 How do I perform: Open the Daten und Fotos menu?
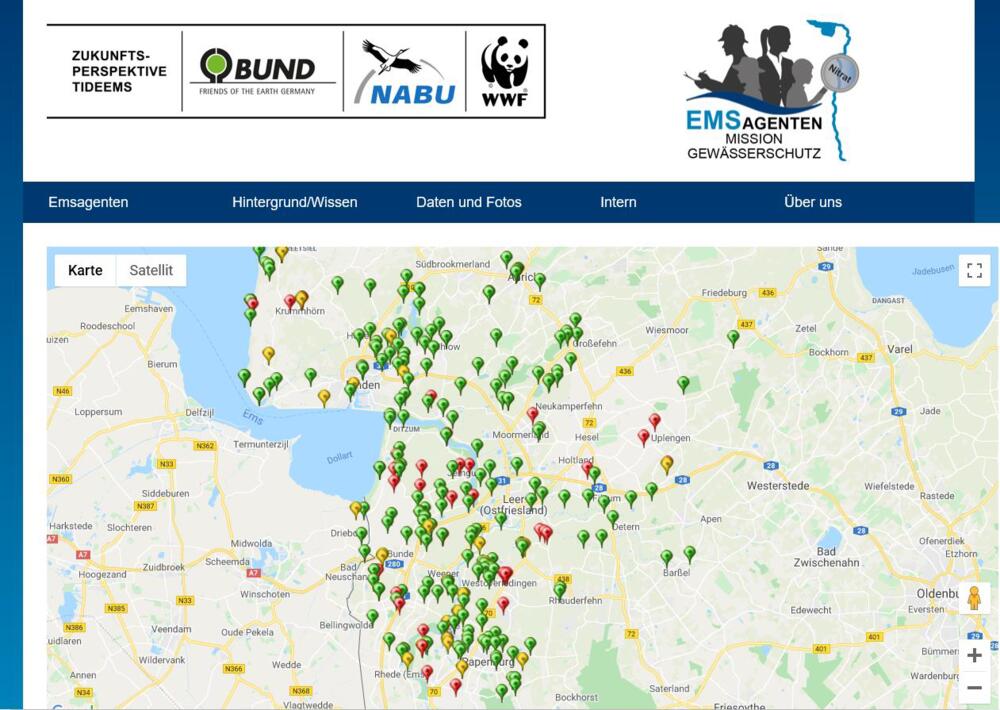pos(469,202)
